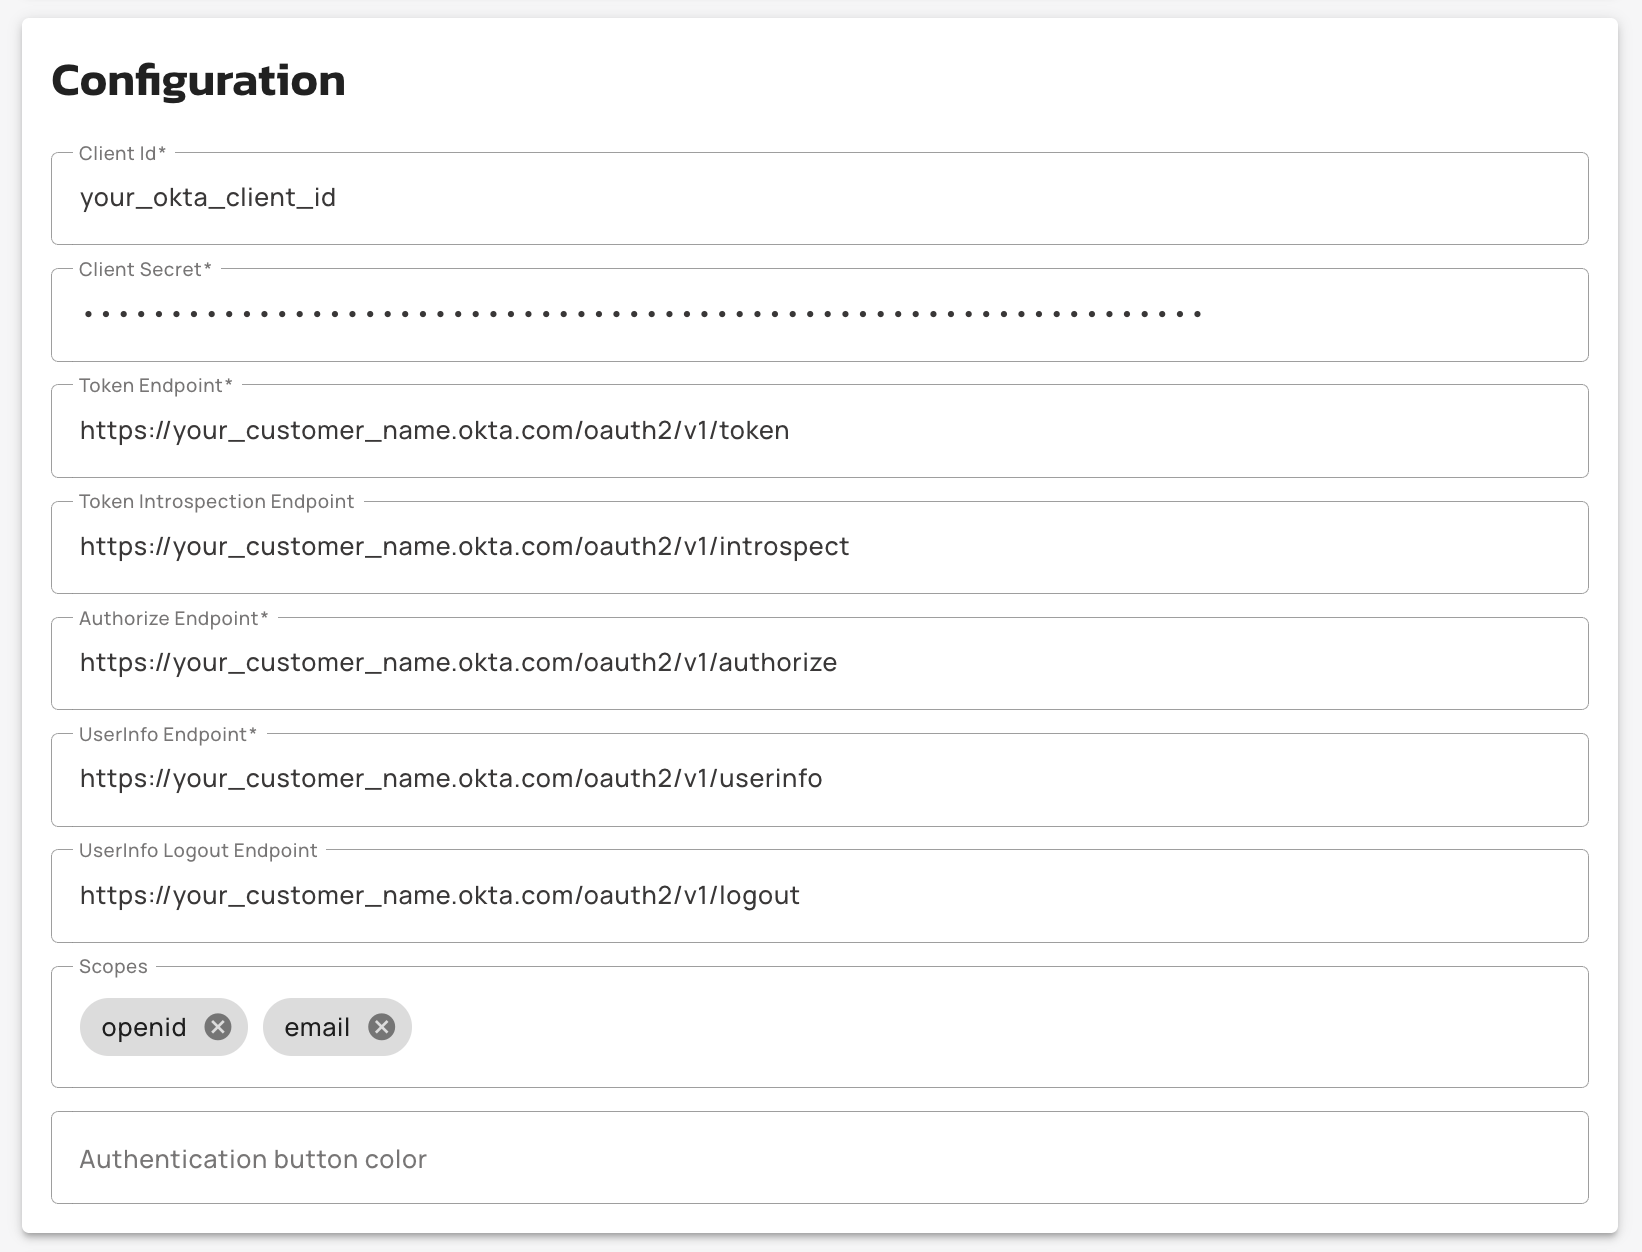Click the Token Introspection Endpoint field
This screenshot has height=1252, width=1642.
click(818, 547)
